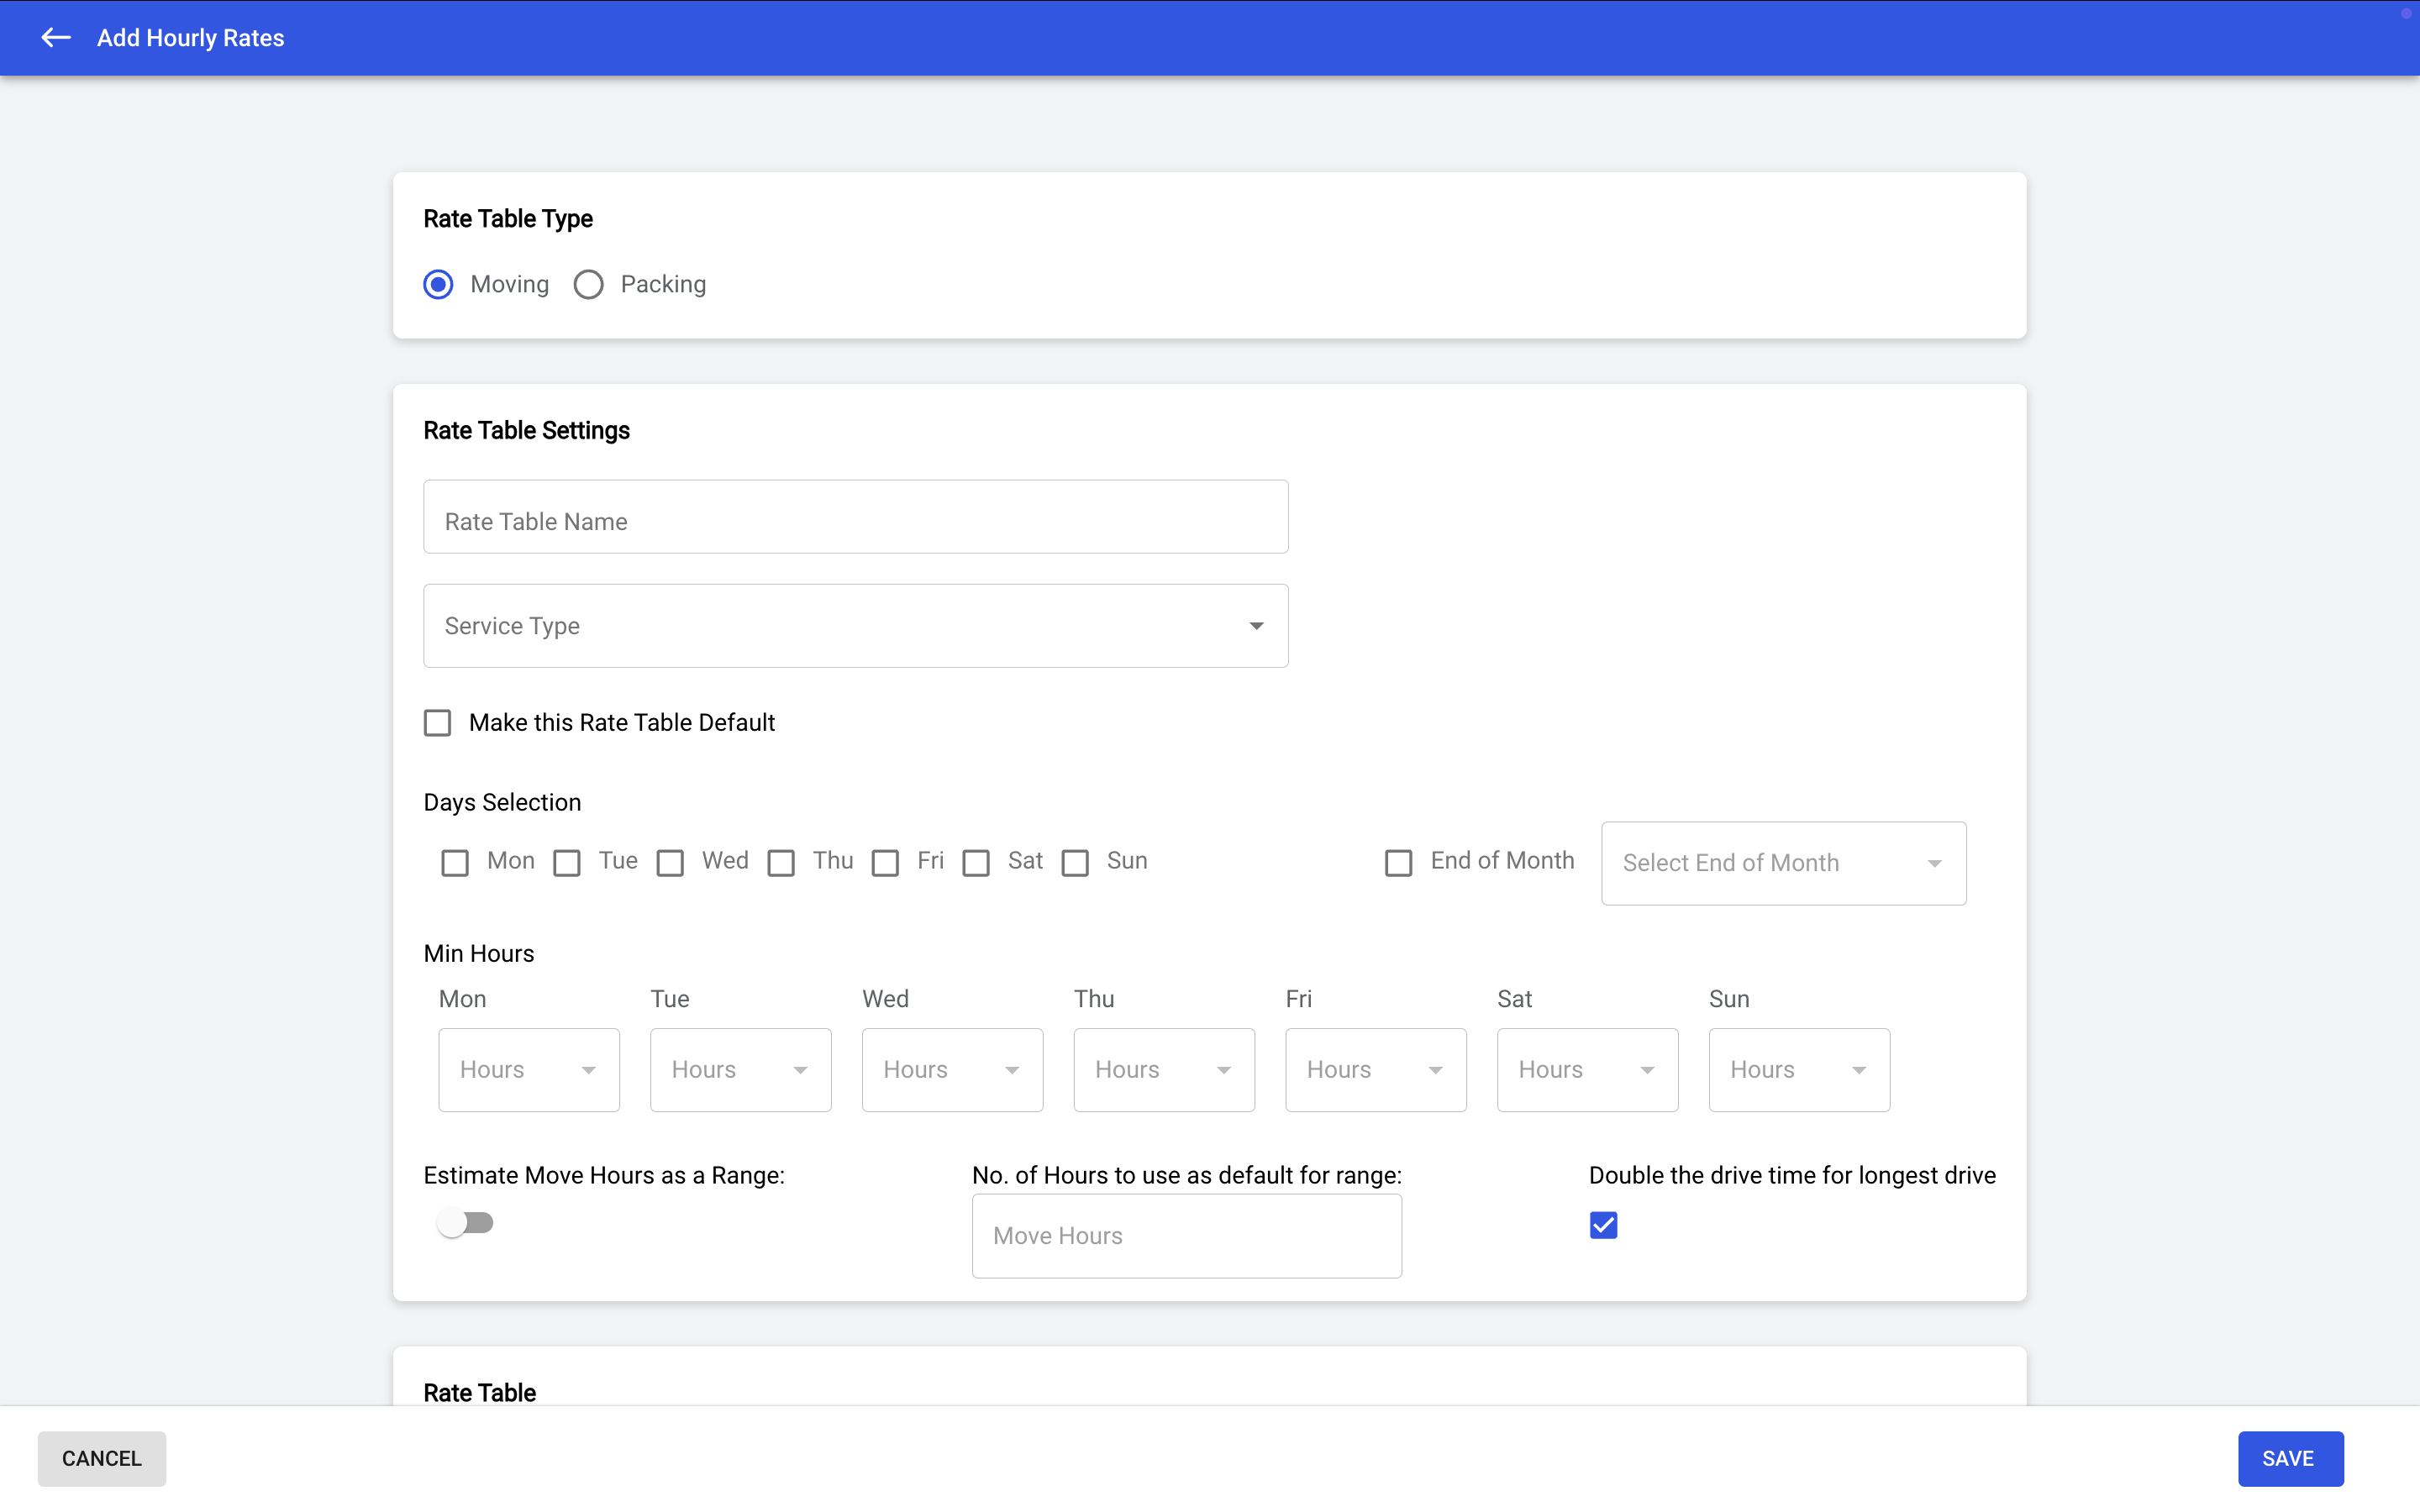Click the Move Hours input field
This screenshot has height=1512, width=2420.
pyautogui.click(x=1186, y=1236)
